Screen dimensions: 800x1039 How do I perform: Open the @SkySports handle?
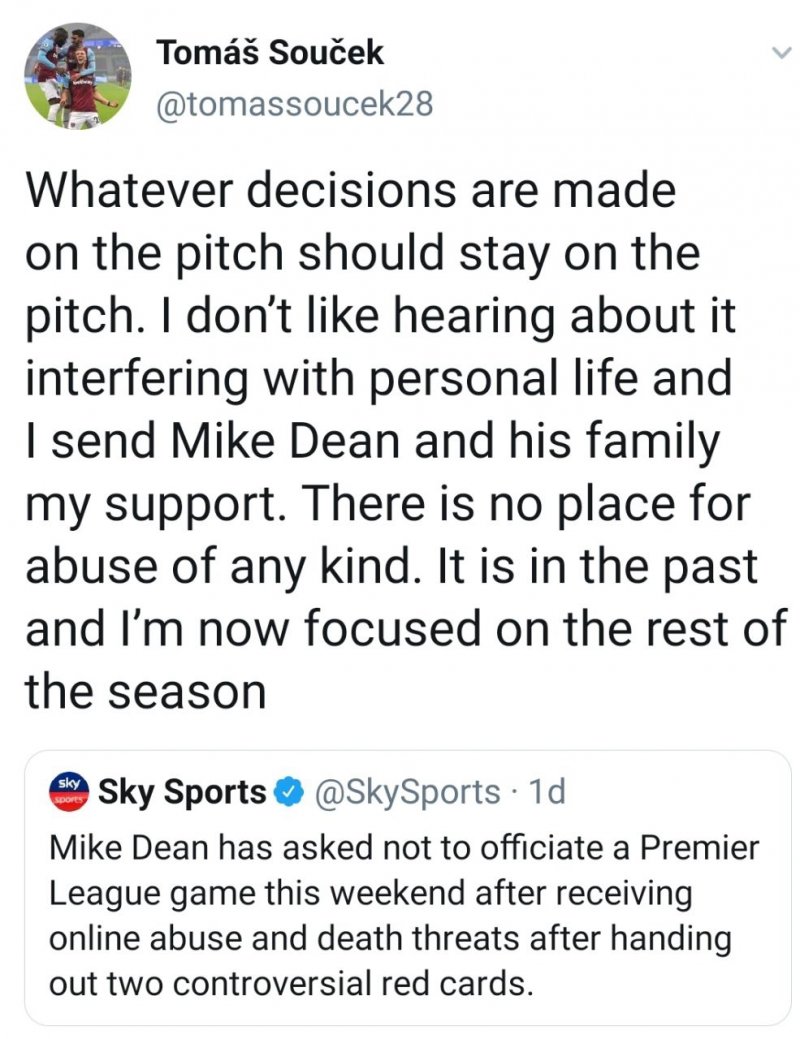(x=407, y=792)
